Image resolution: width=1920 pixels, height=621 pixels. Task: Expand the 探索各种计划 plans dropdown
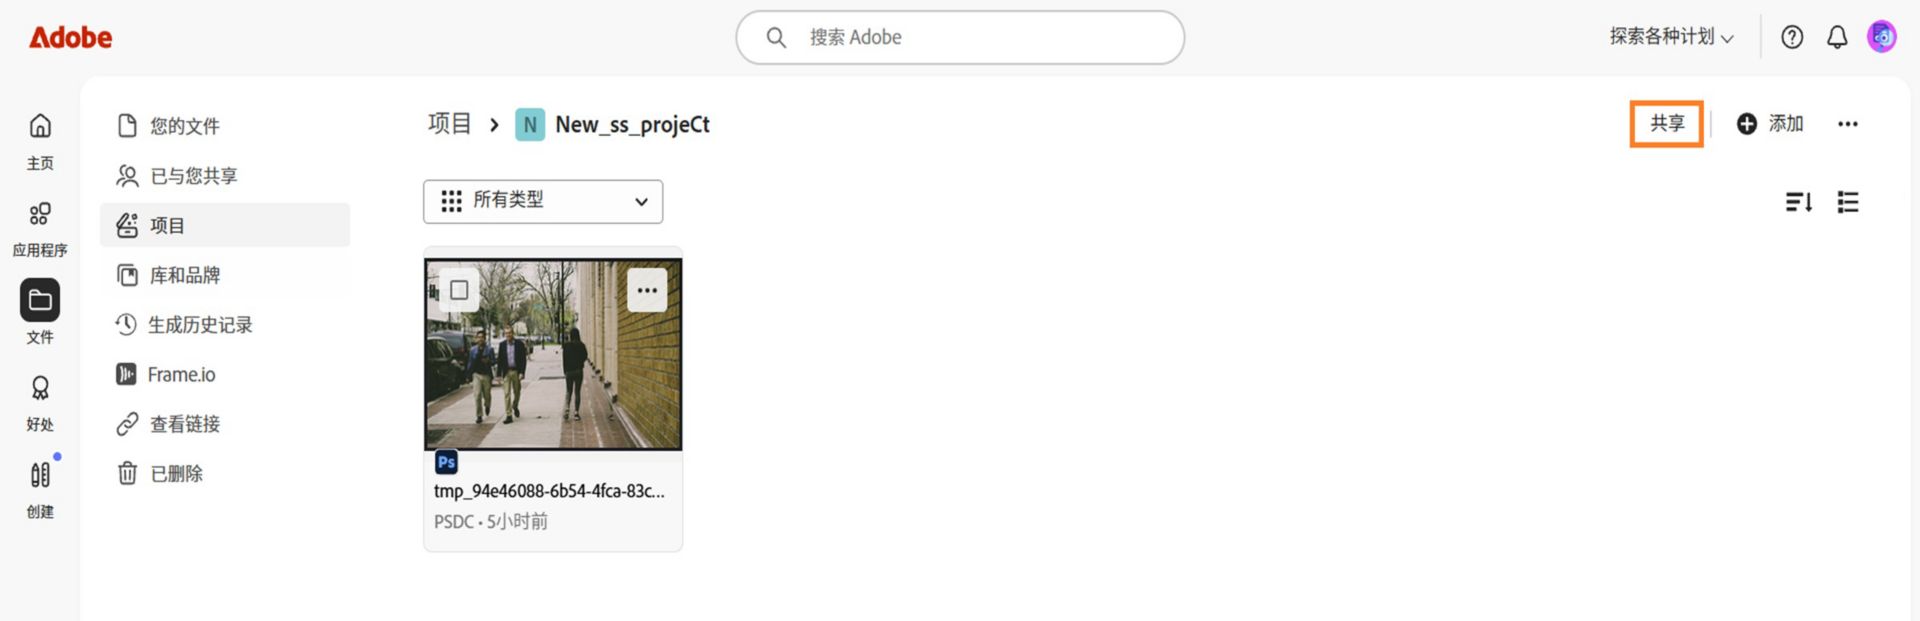[x=1671, y=37]
